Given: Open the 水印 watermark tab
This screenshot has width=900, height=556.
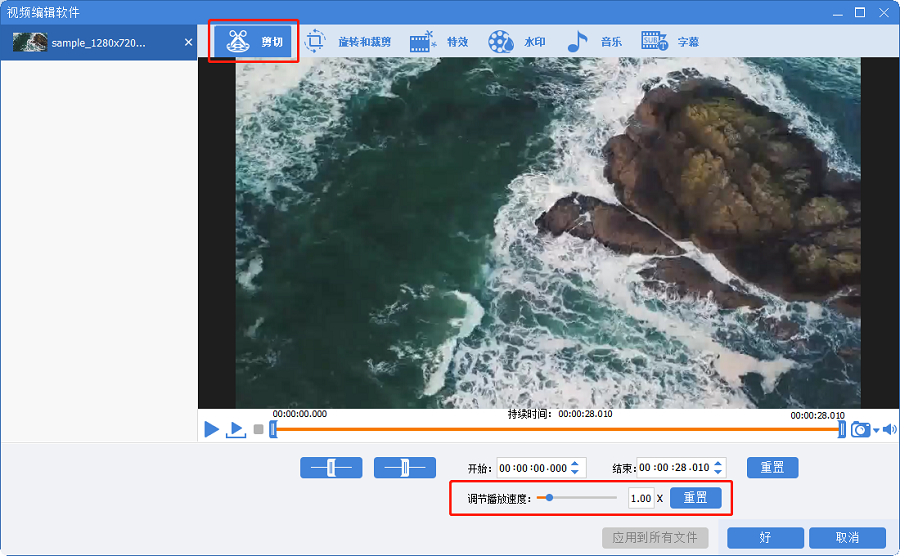Looking at the screenshot, I should (517, 42).
